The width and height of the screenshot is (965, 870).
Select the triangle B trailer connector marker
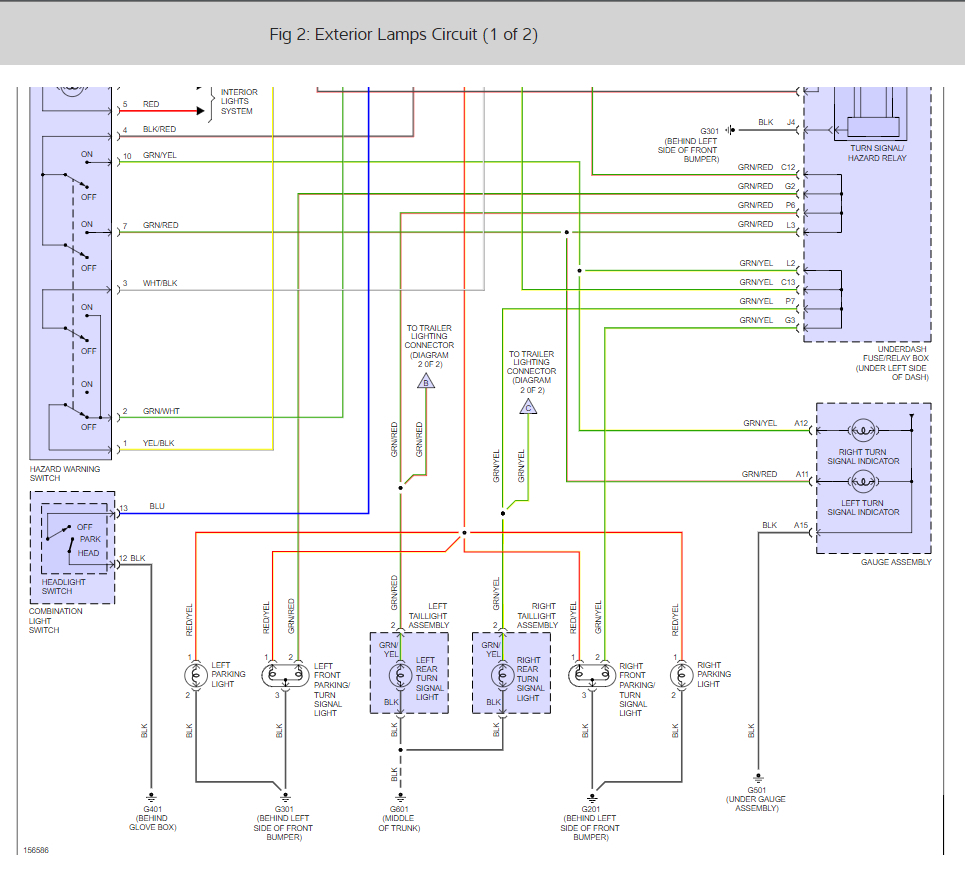(x=426, y=382)
